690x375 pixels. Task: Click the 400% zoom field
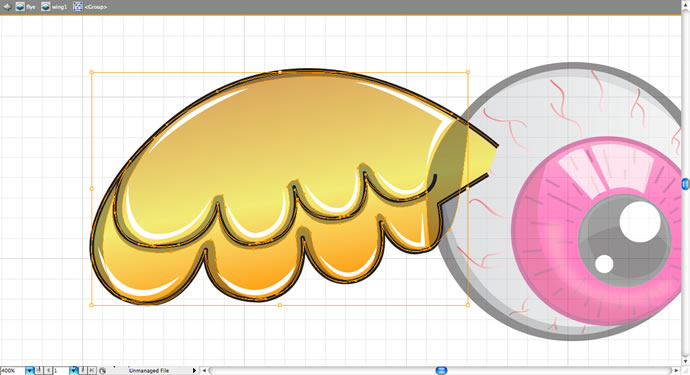tap(13, 371)
